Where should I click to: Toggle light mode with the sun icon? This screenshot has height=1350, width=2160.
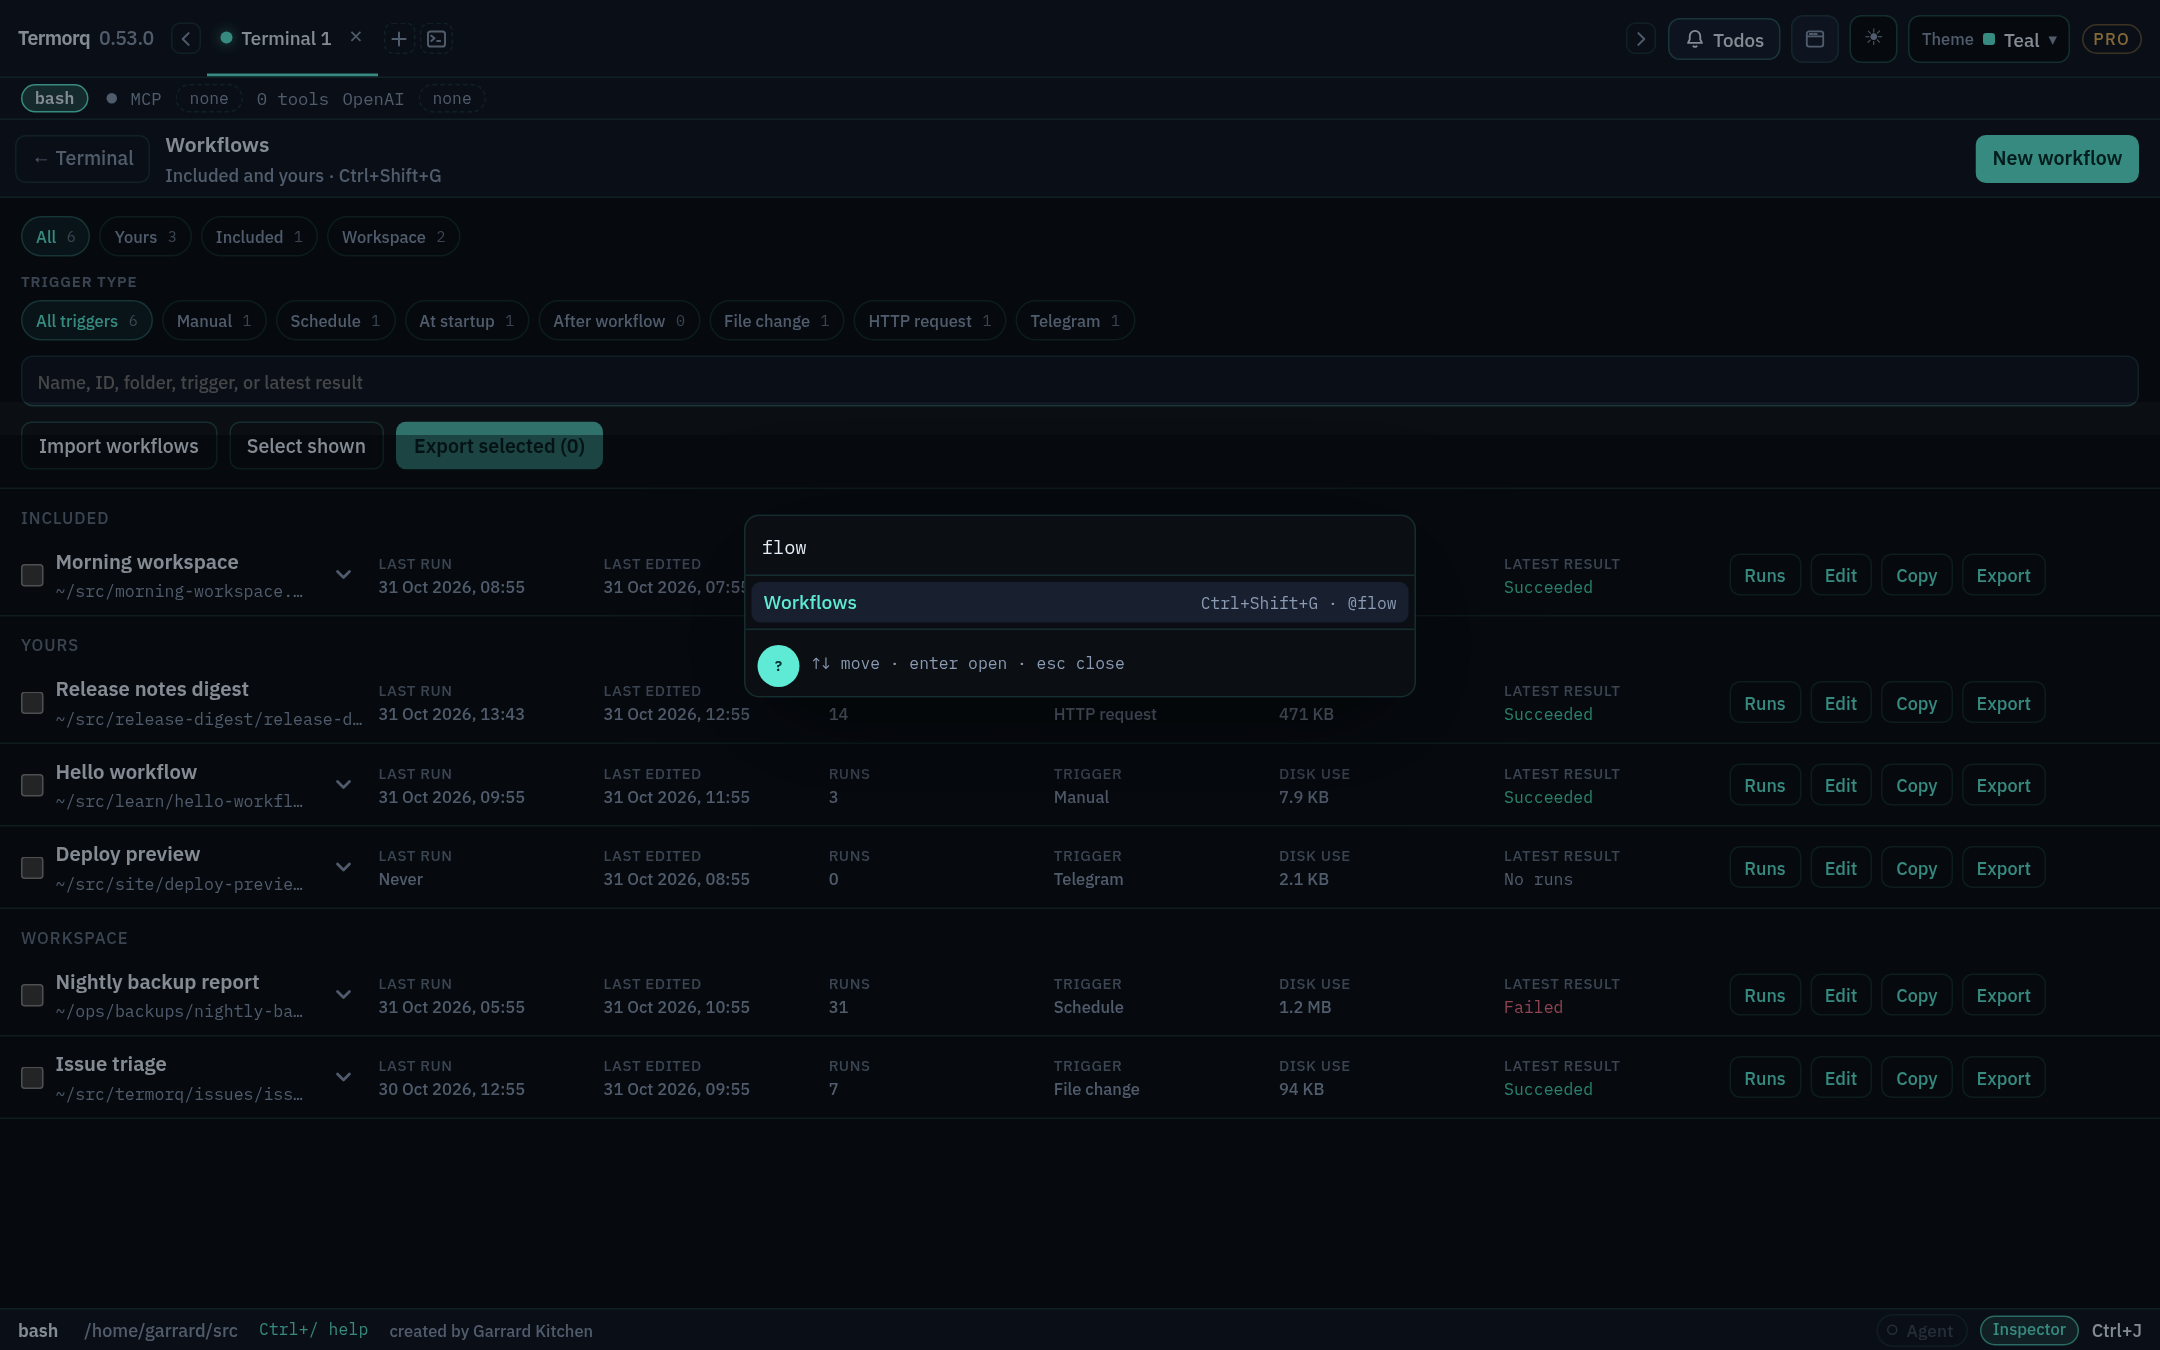tap(1873, 39)
